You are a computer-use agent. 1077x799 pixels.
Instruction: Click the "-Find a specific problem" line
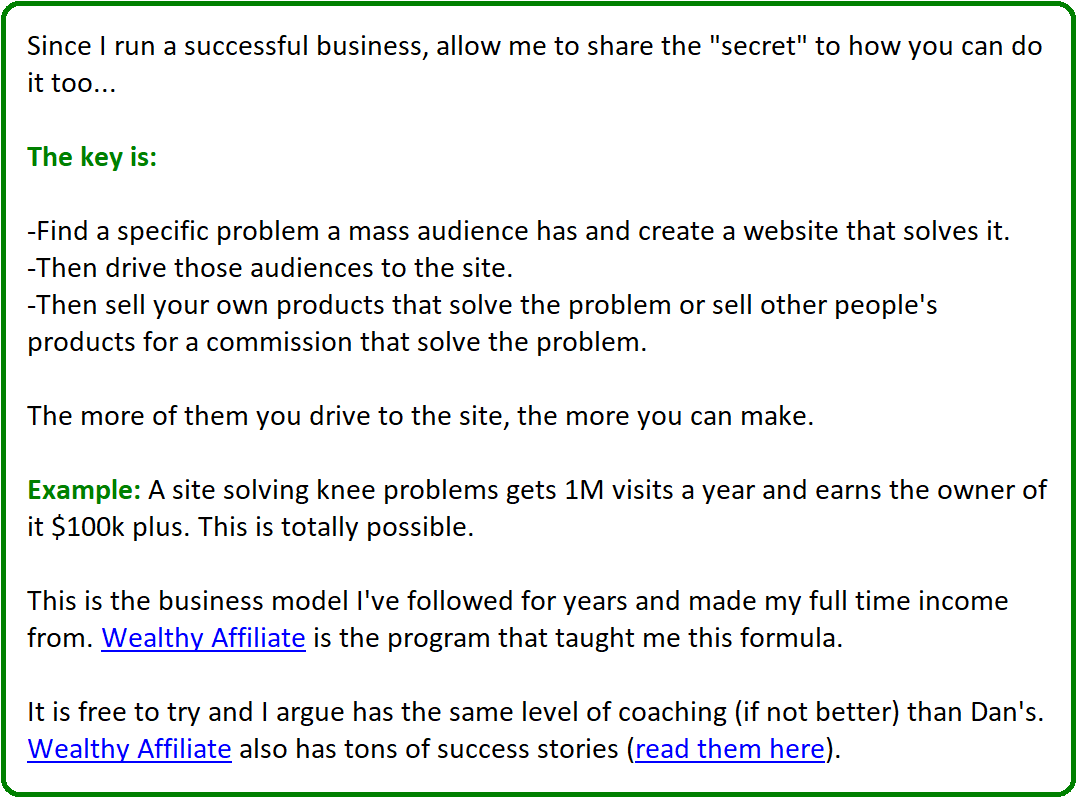coord(519,232)
